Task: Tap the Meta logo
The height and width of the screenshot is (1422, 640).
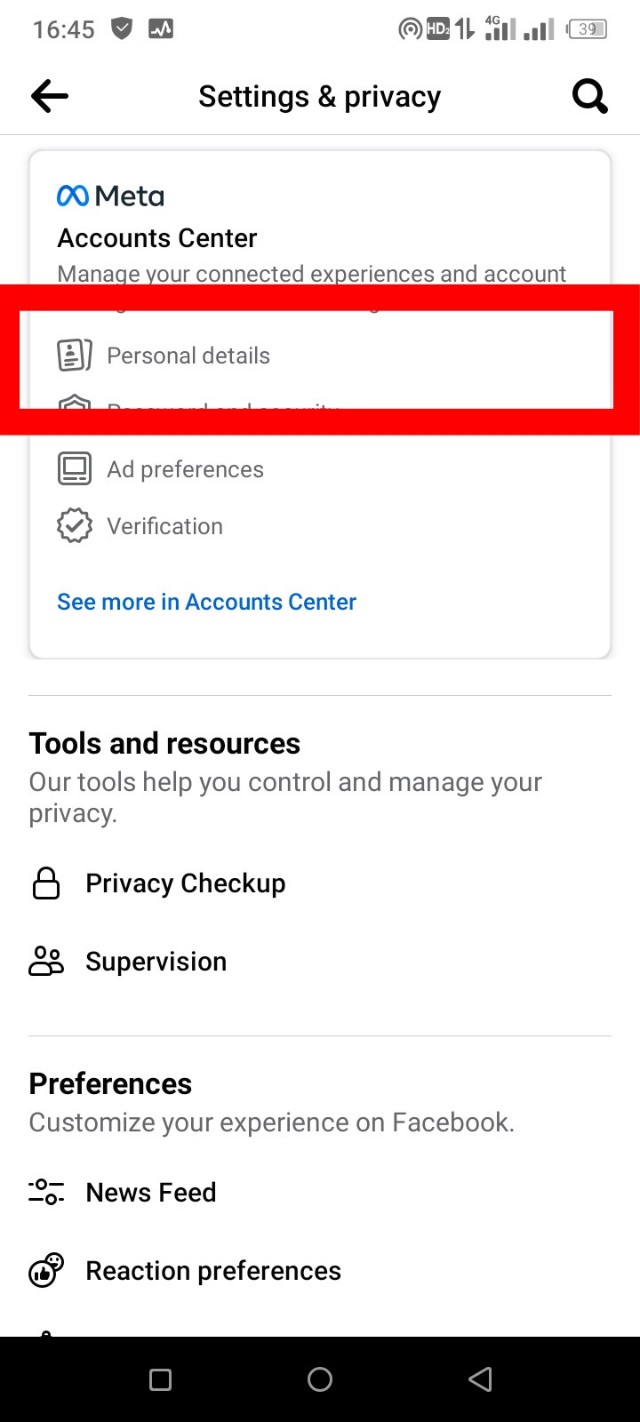Action: [x=111, y=196]
